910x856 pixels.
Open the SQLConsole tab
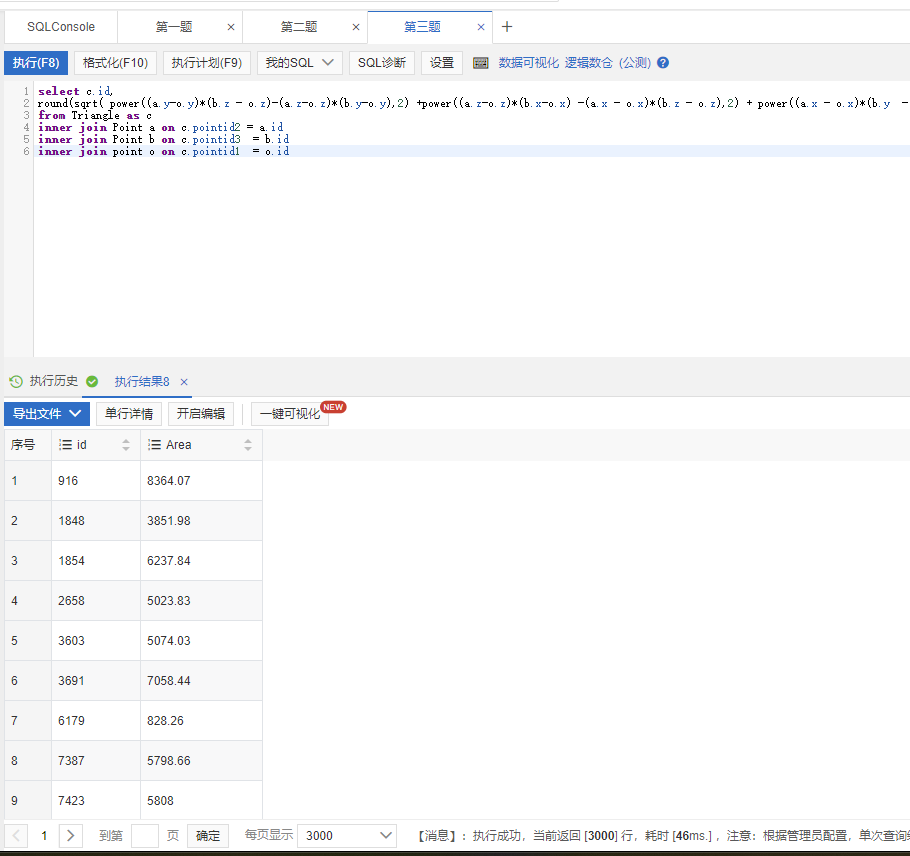pyautogui.click(x=61, y=27)
